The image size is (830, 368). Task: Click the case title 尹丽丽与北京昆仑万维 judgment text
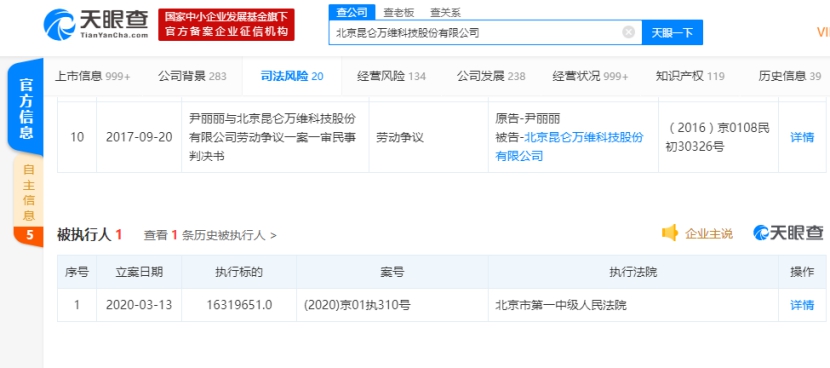273,137
